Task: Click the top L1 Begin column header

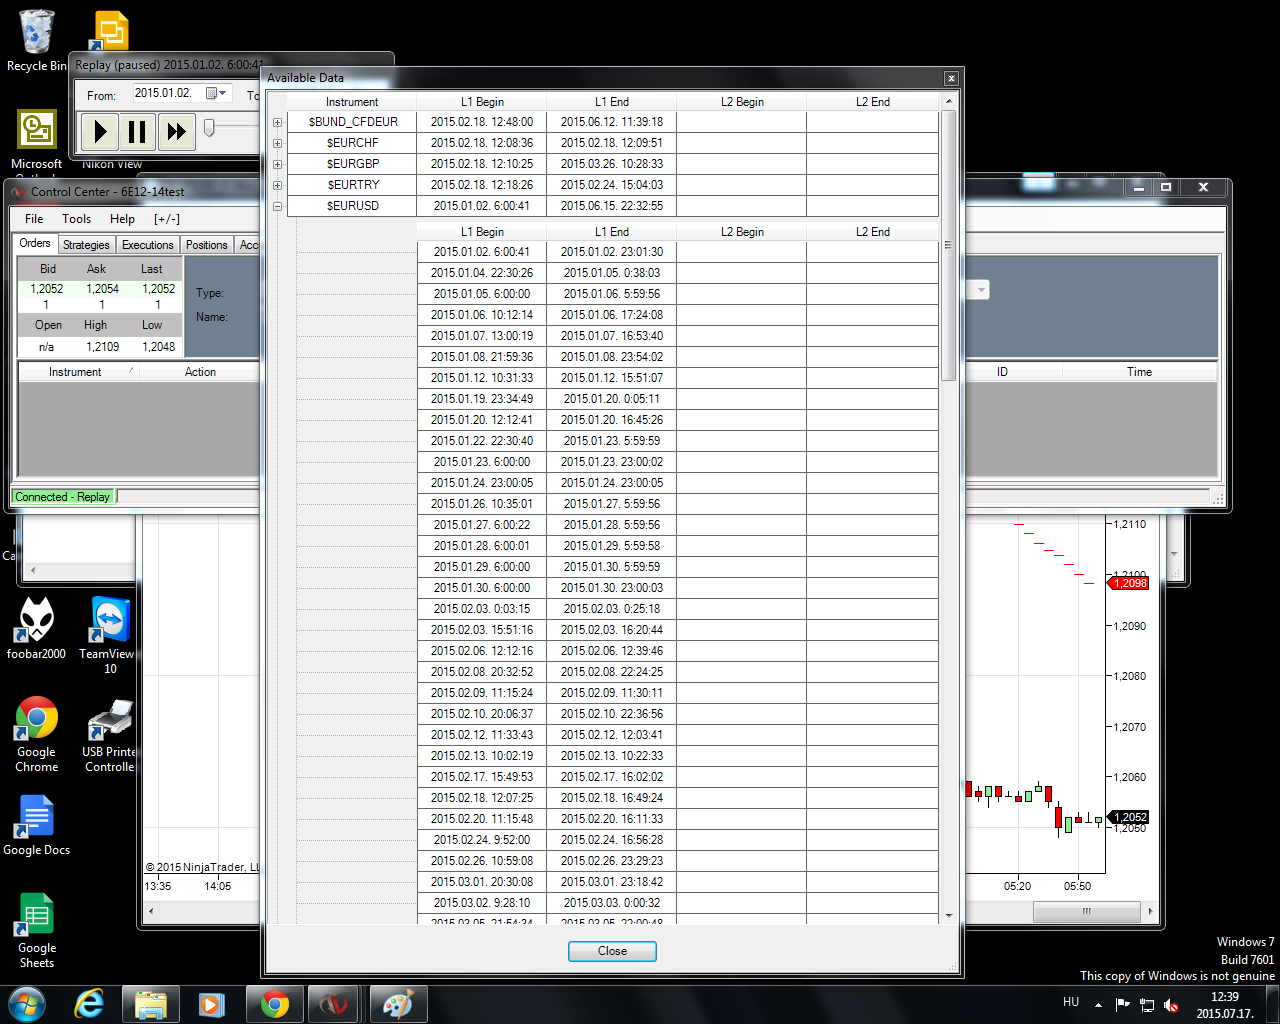Action: click(482, 102)
